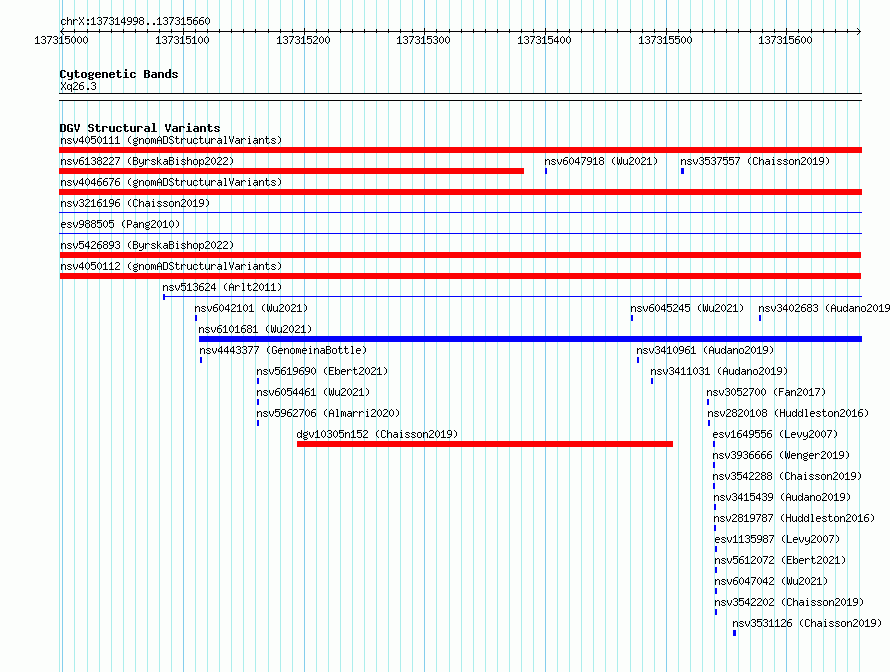Click small blue marker under nsv3537557
Screen dimensions: 890x672
[682, 171]
